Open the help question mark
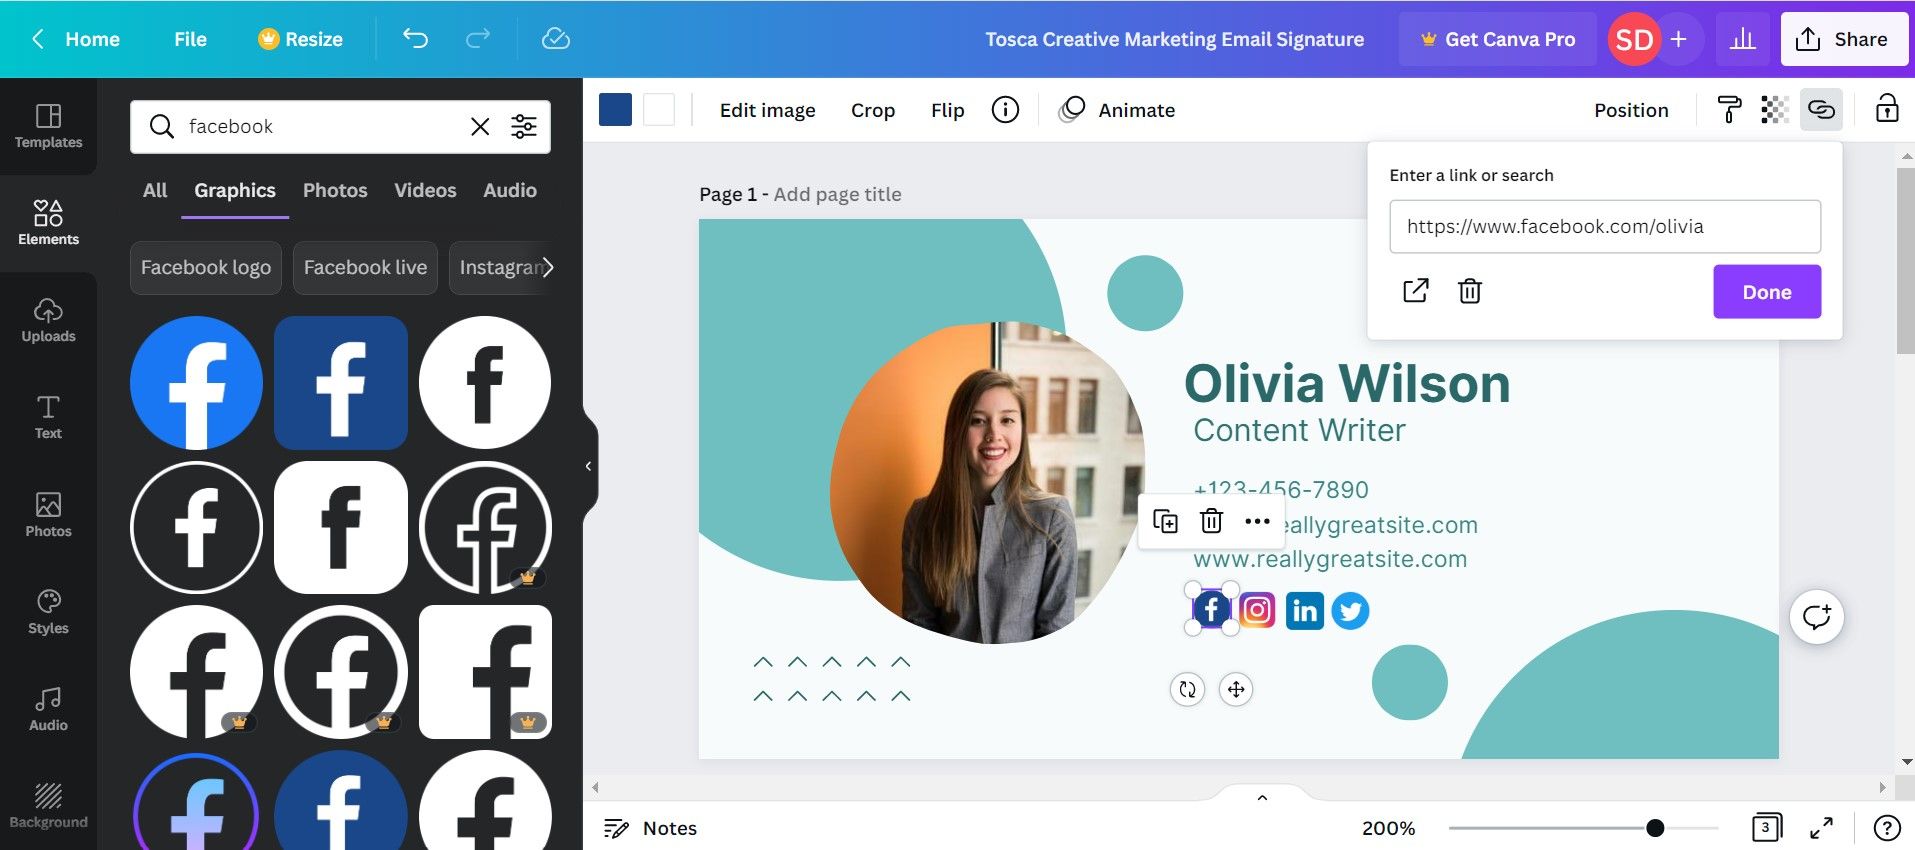Image resolution: width=1915 pixels, height=850 pixels. [1886, 828]
